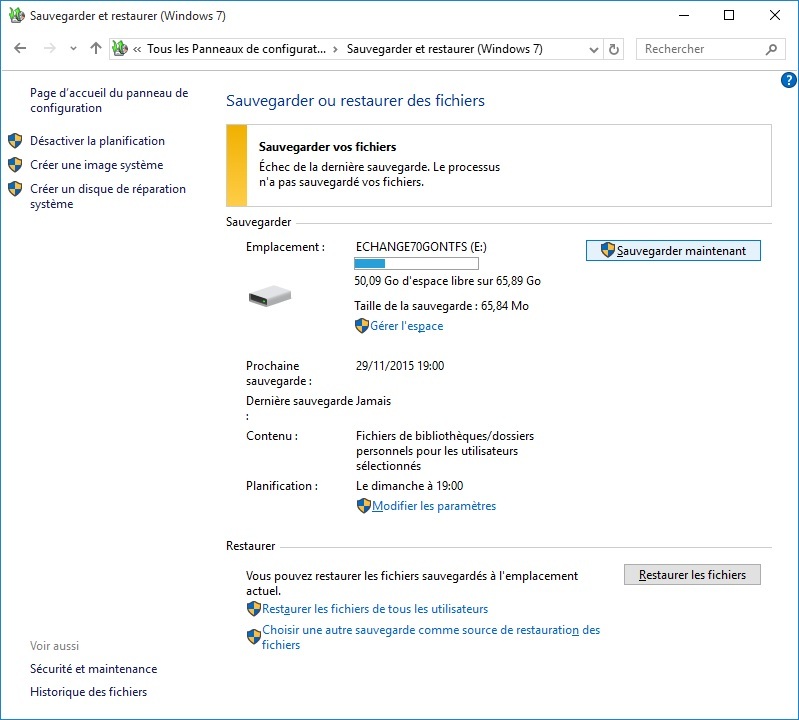This screenshot has width=799, height=720.
Task: Click Tous les Panneaux de configurat... breadcrumb
Action: 236,49
